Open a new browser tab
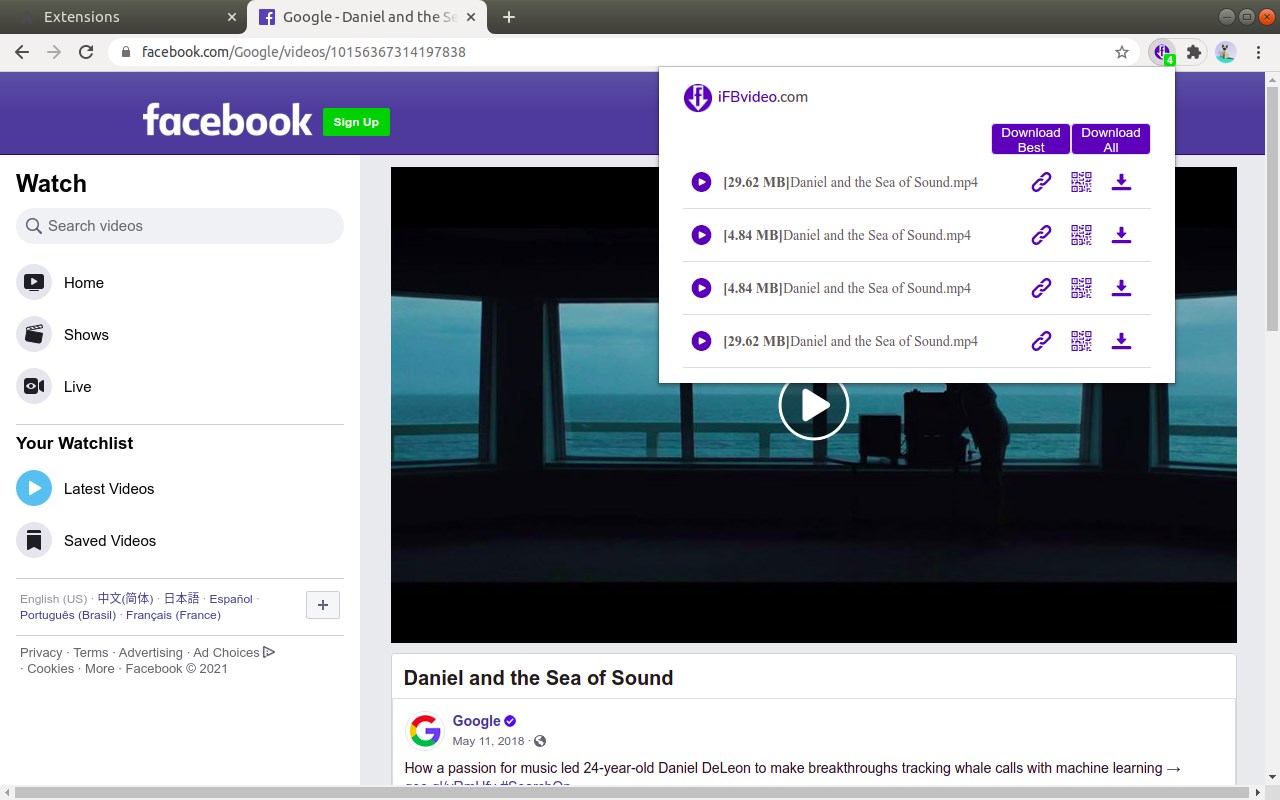The width and height of the screenshot is (1280, 800). tap(509, 17)
